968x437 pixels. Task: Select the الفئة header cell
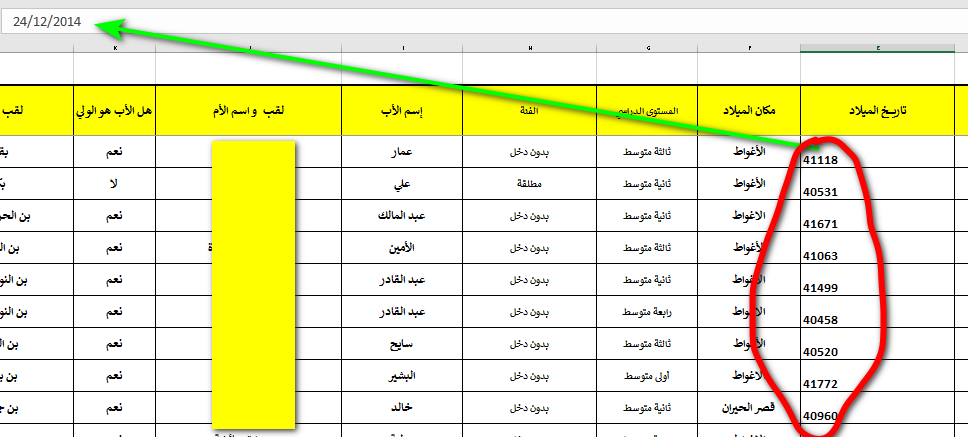[x=528, y=109]
